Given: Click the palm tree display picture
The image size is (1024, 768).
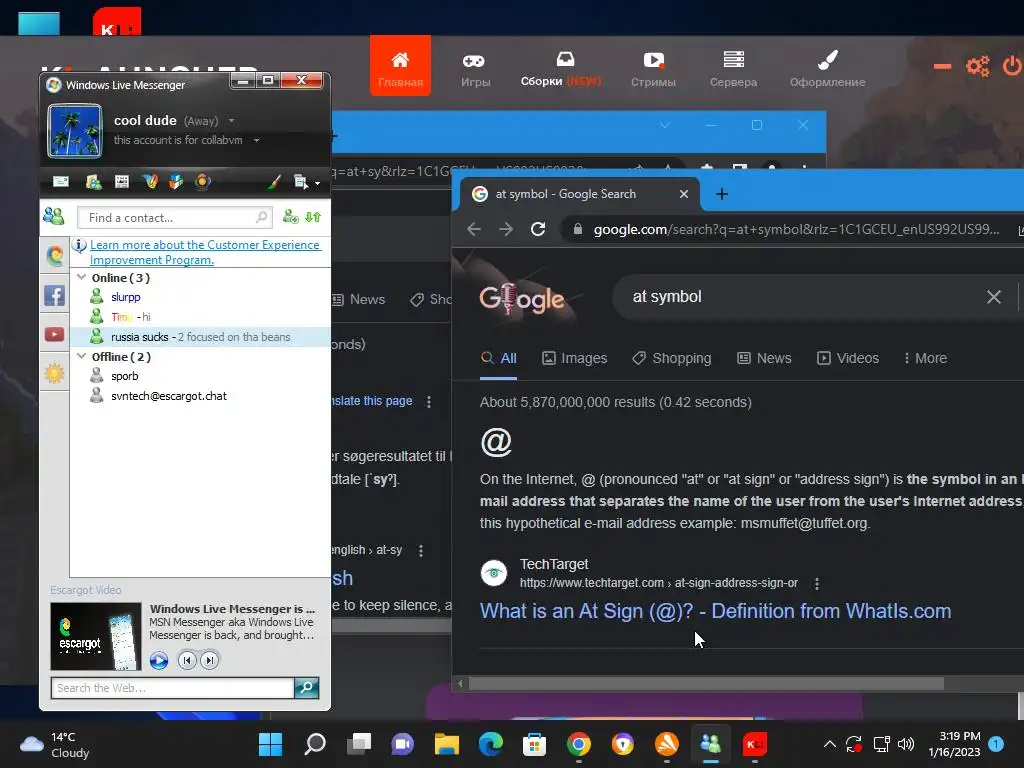Looking at the screenshot, I should click(x=74, y=131).
